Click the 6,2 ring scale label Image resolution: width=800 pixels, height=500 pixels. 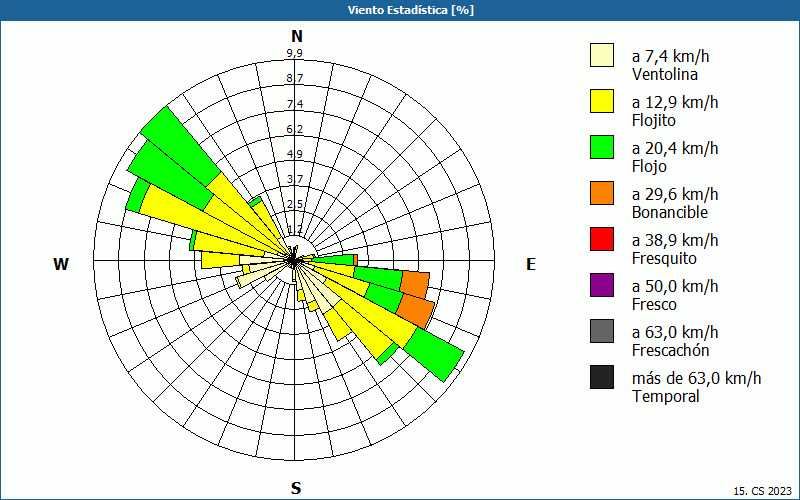[295, 129]
